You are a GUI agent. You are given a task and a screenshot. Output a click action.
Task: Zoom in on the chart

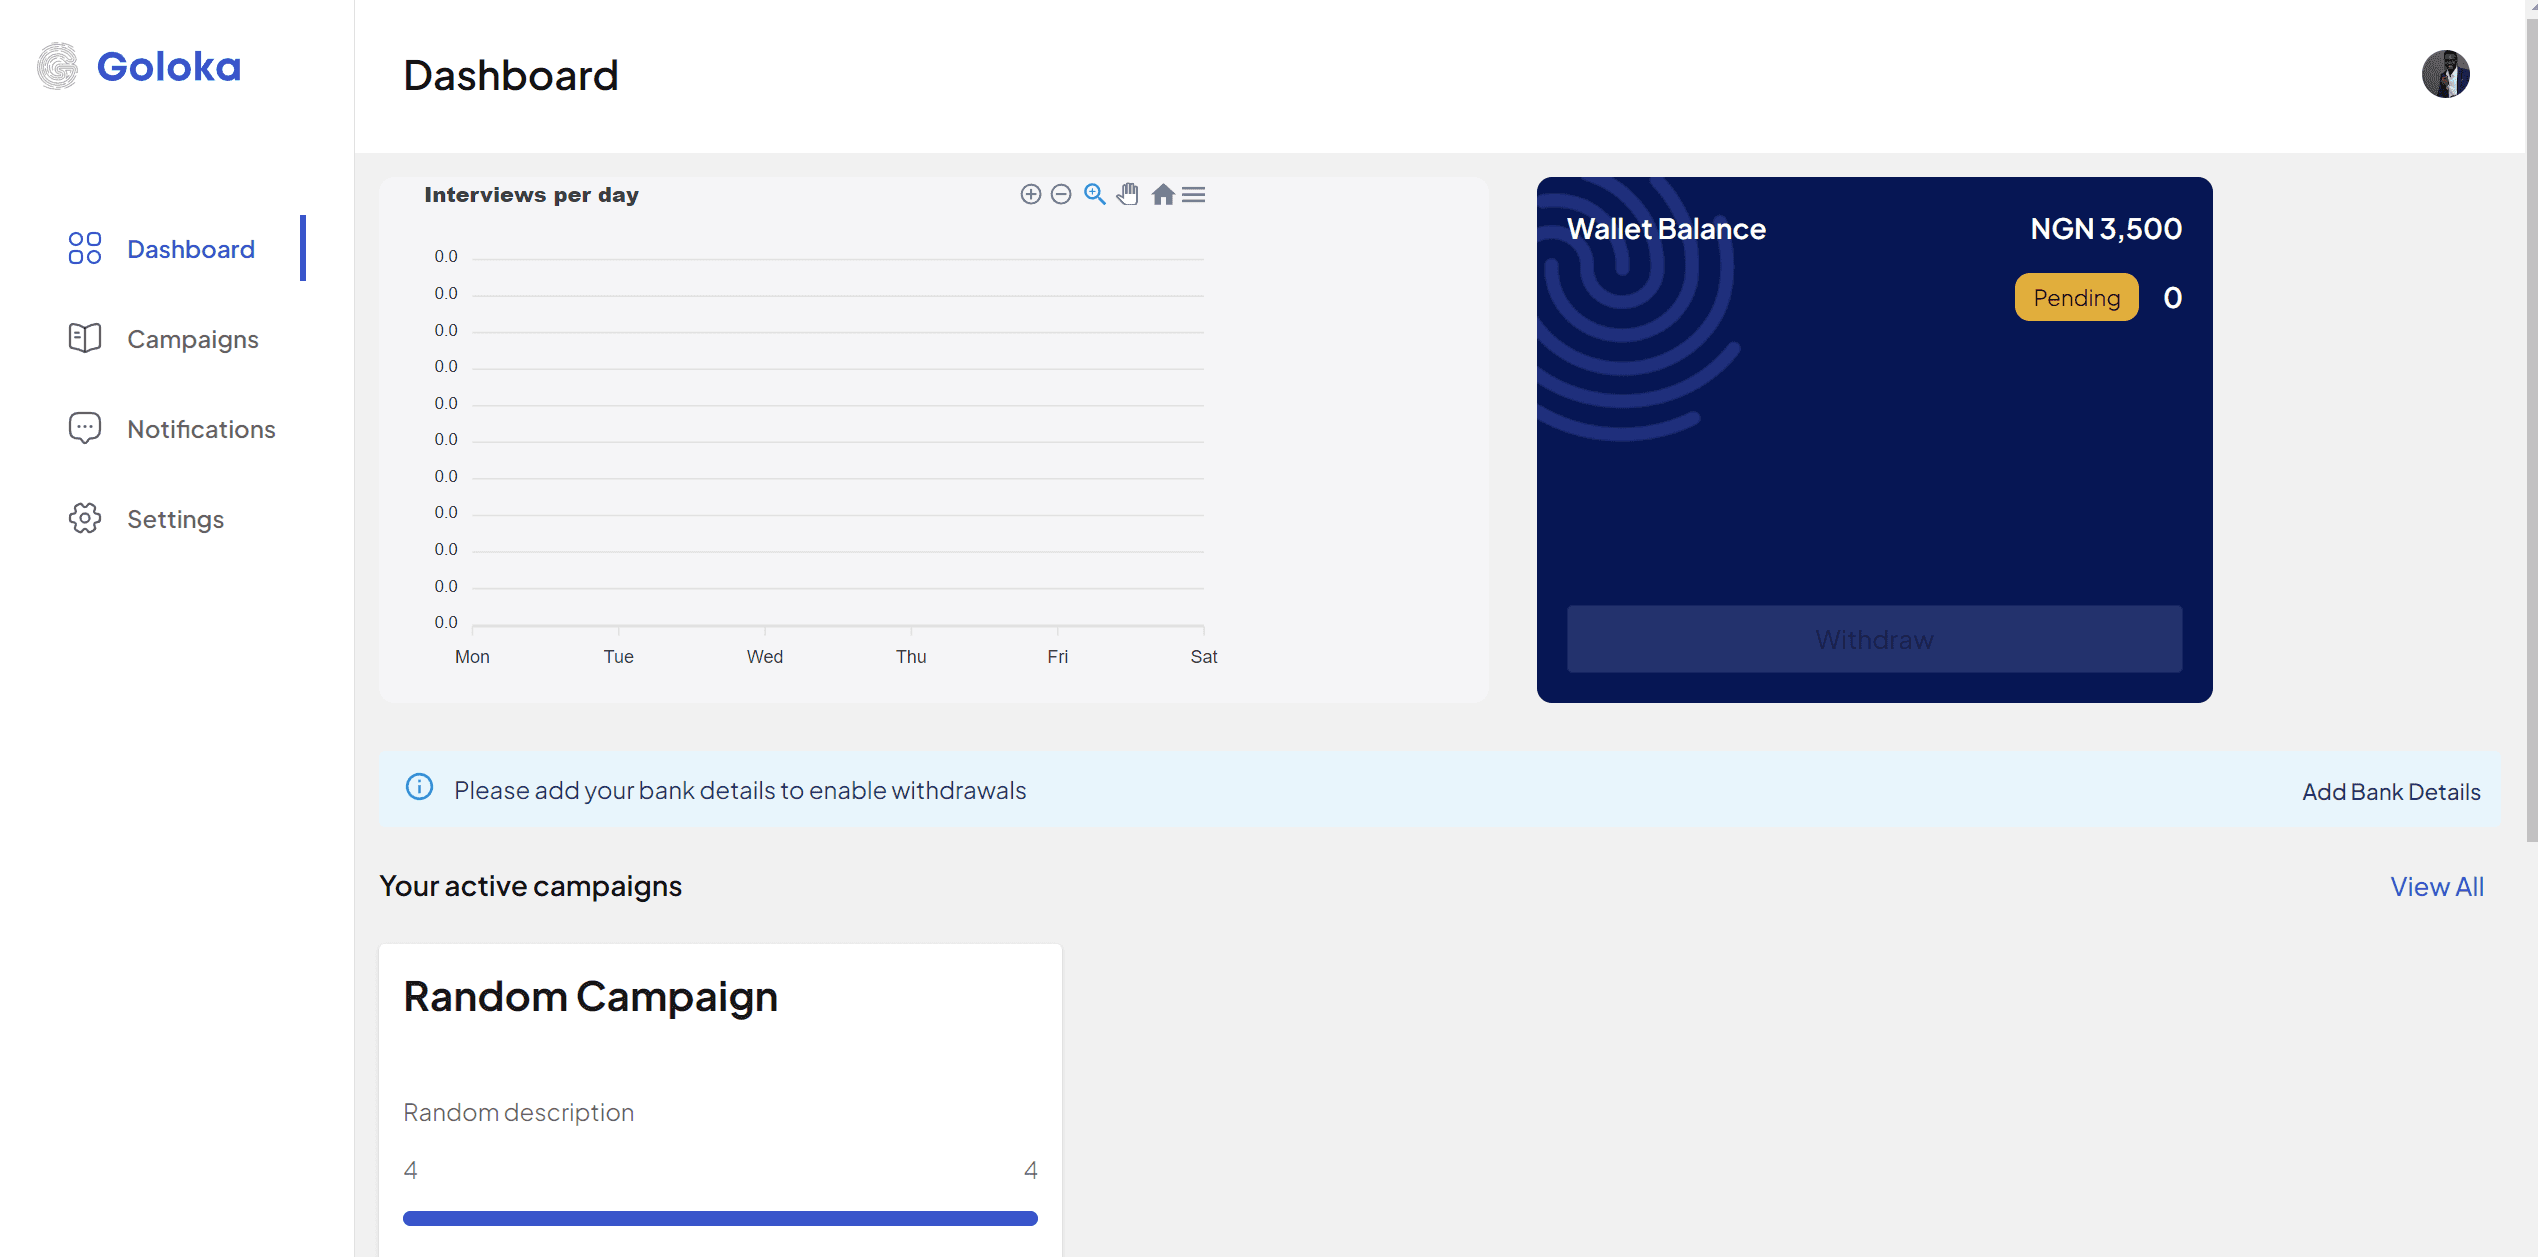coord(1030,194)
